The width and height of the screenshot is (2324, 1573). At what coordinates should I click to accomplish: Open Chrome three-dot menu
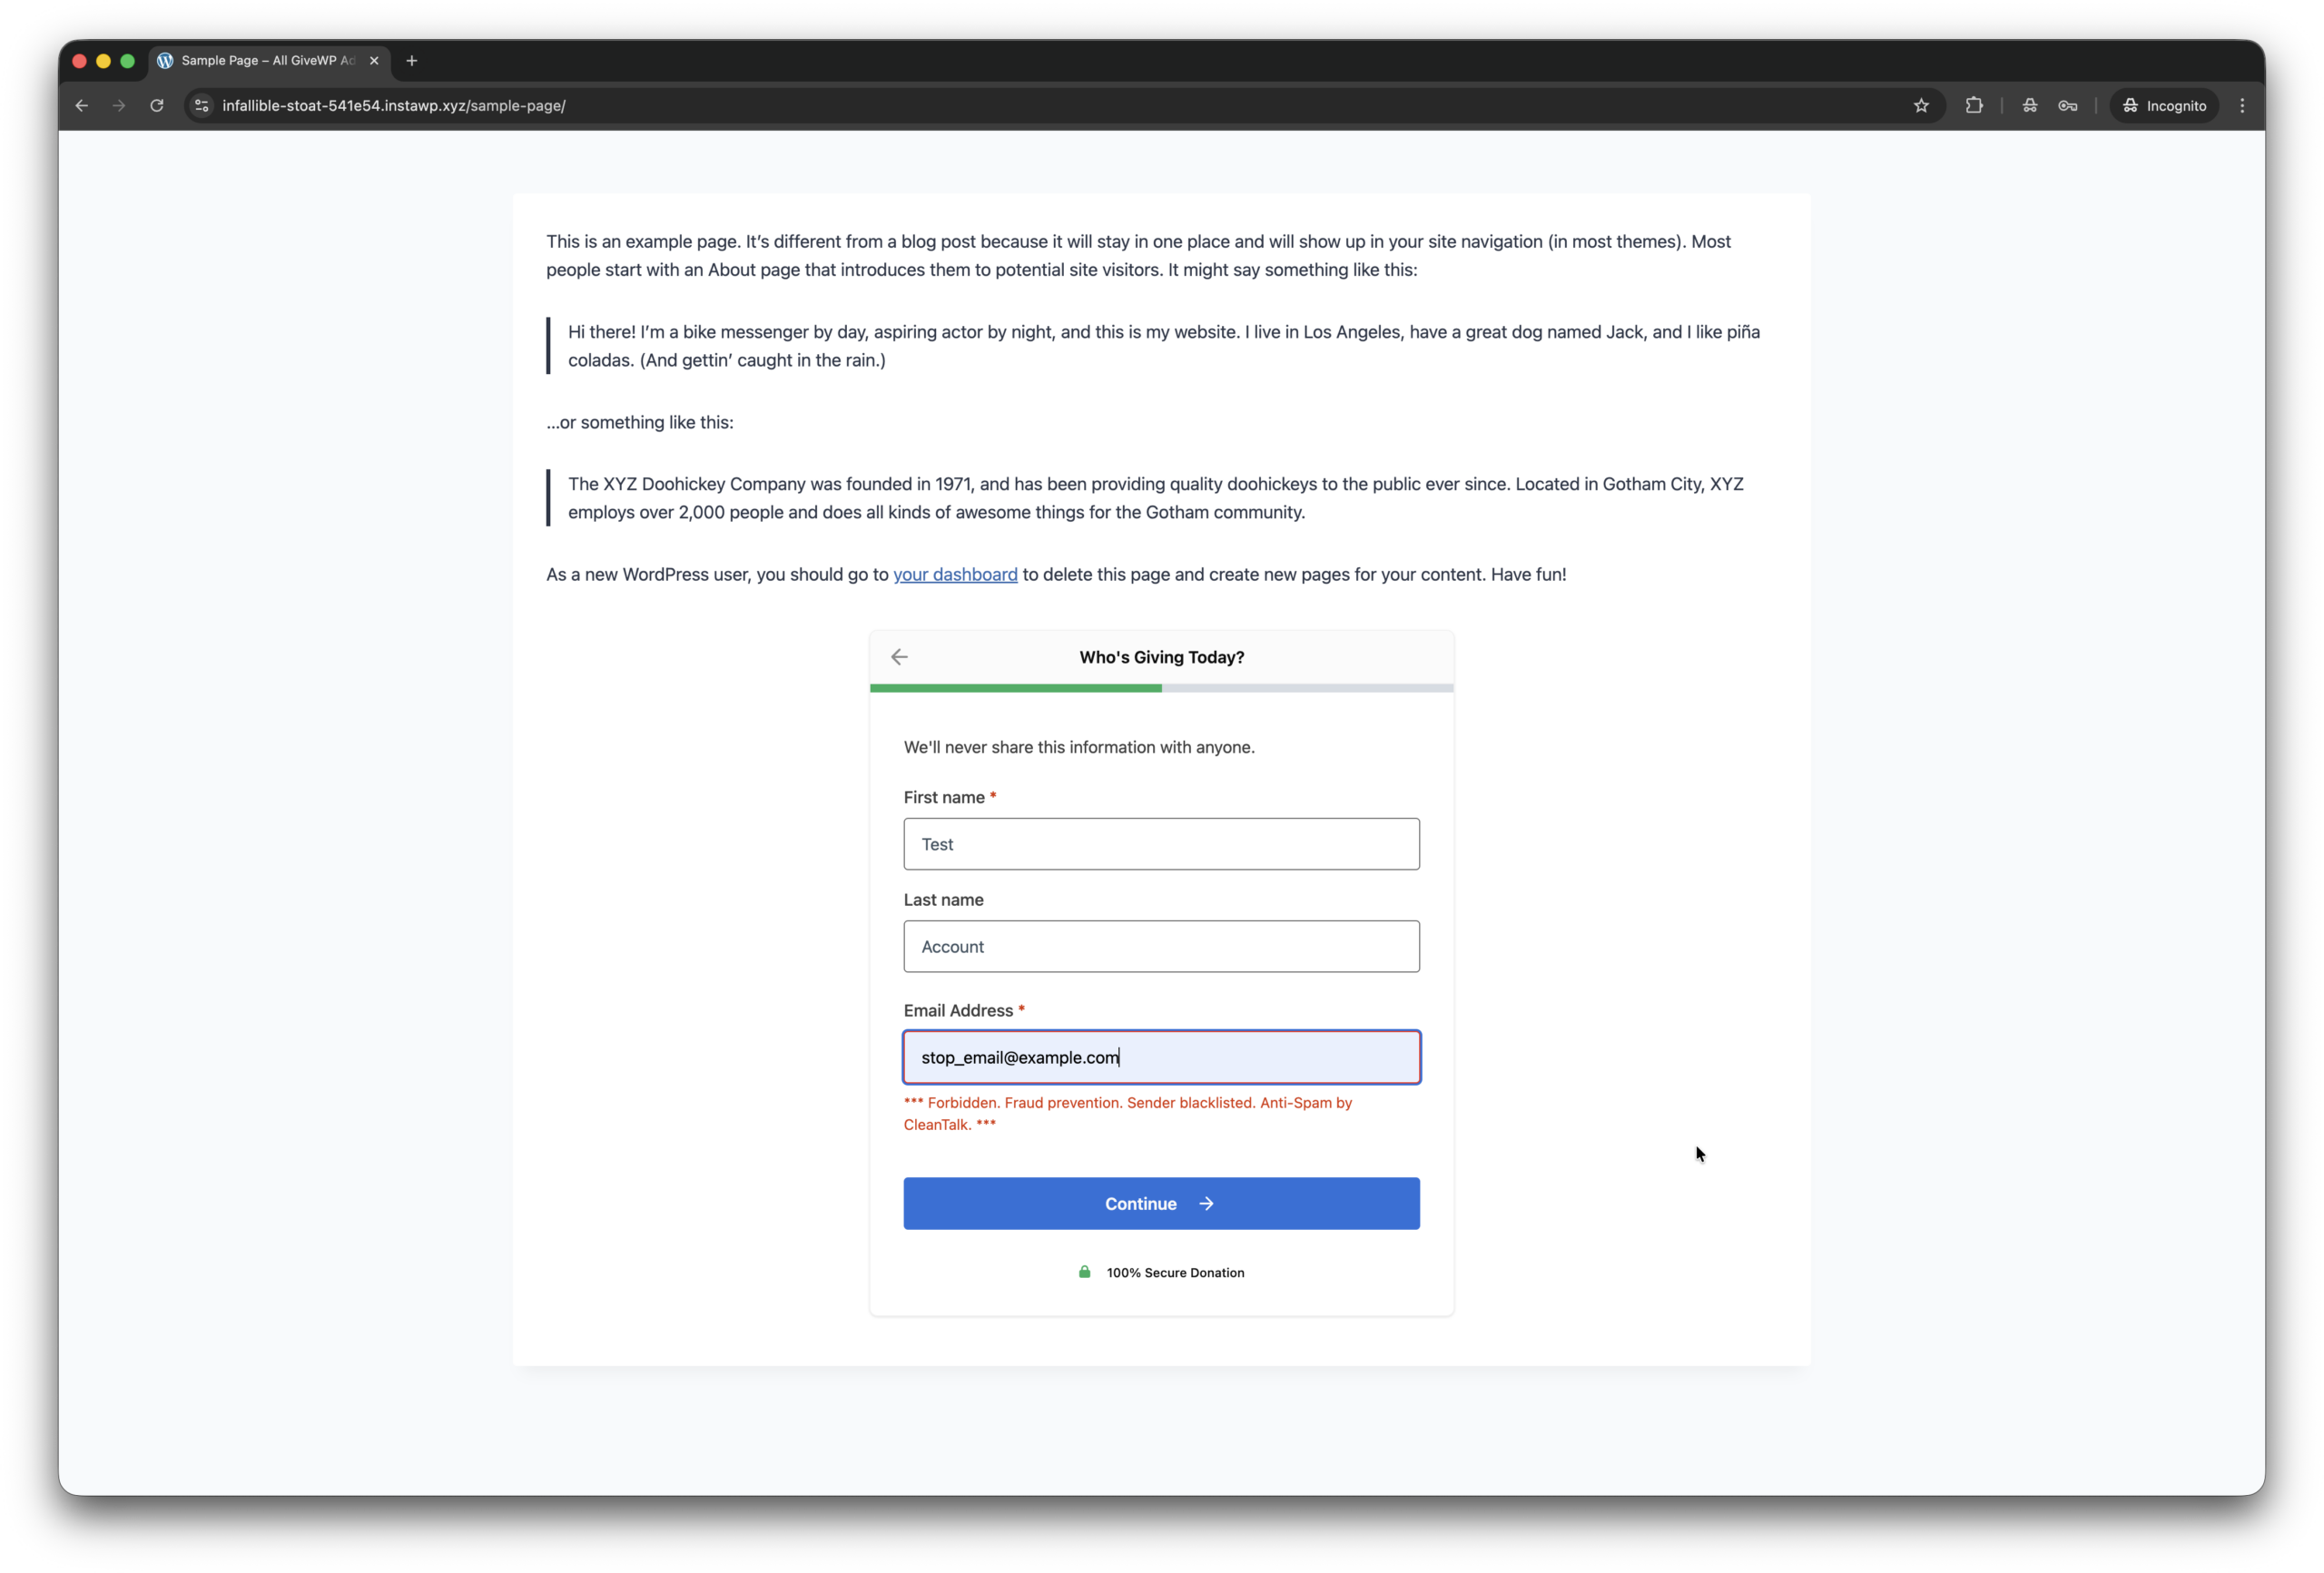tap(2242, 105)
